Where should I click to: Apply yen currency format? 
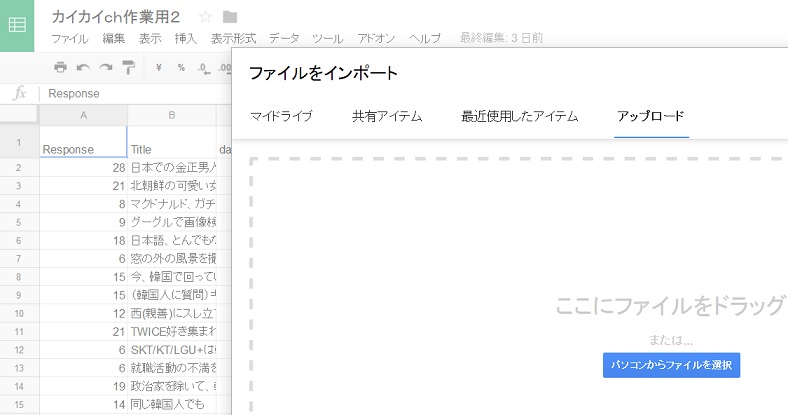(x=159, y=67)
